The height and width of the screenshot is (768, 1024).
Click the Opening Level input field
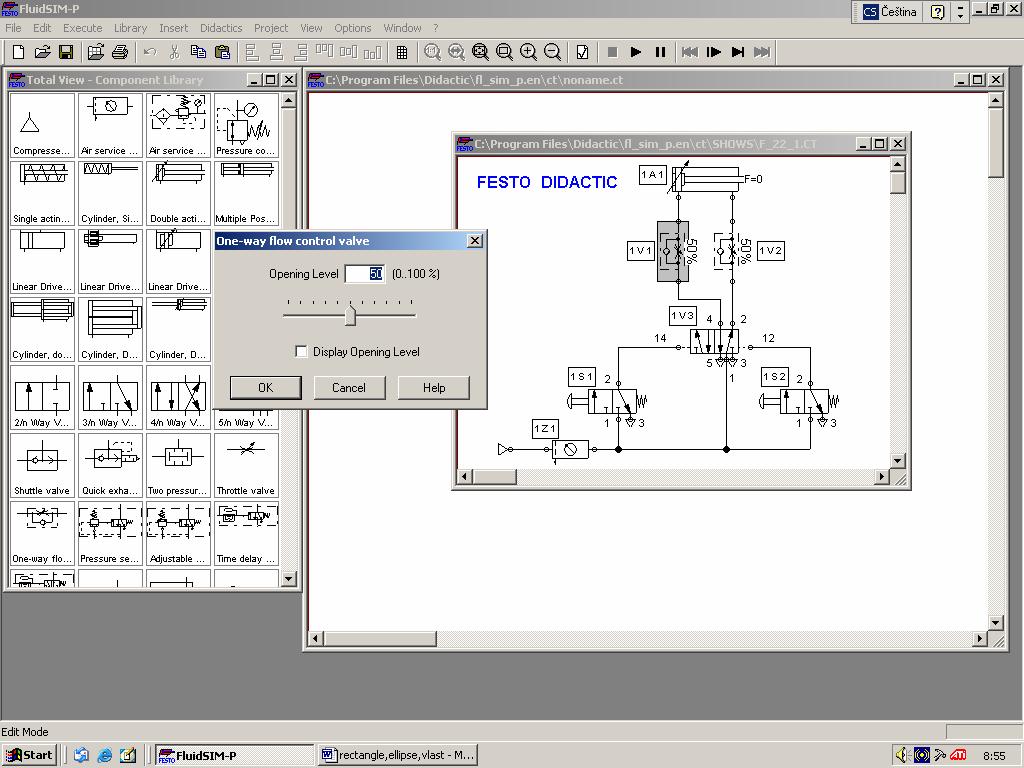(364, 274)
